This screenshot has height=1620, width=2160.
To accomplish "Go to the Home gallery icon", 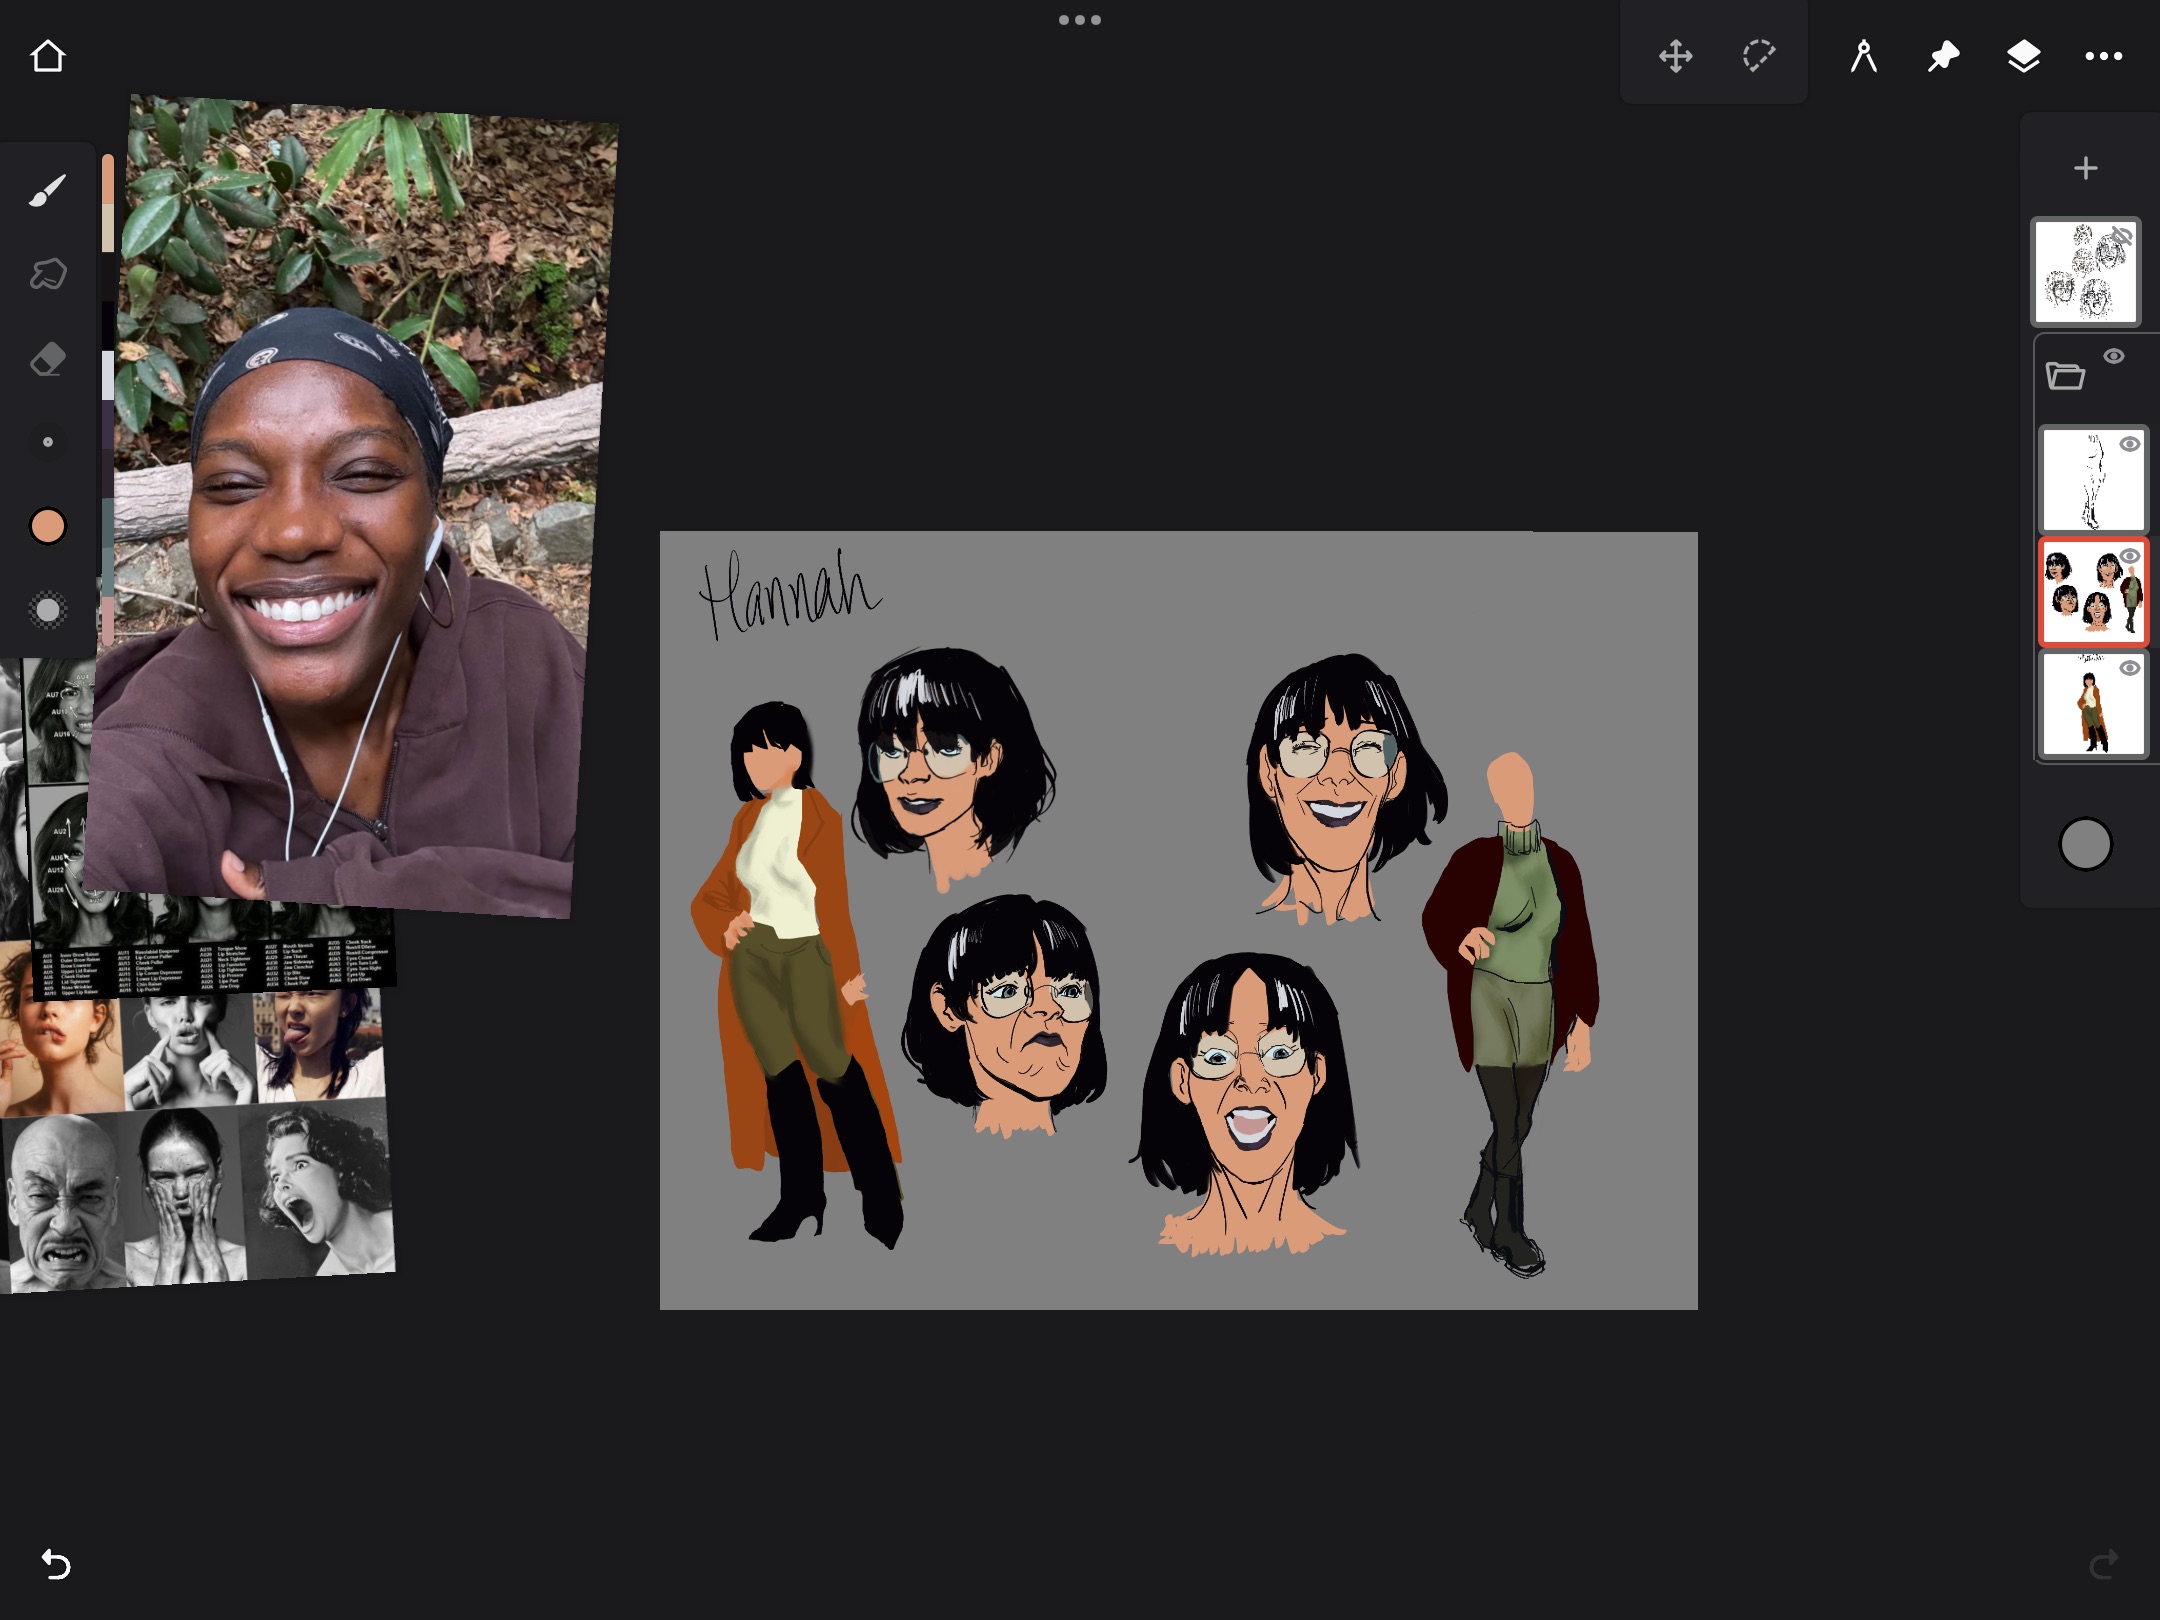I will (x=48, y=56).
